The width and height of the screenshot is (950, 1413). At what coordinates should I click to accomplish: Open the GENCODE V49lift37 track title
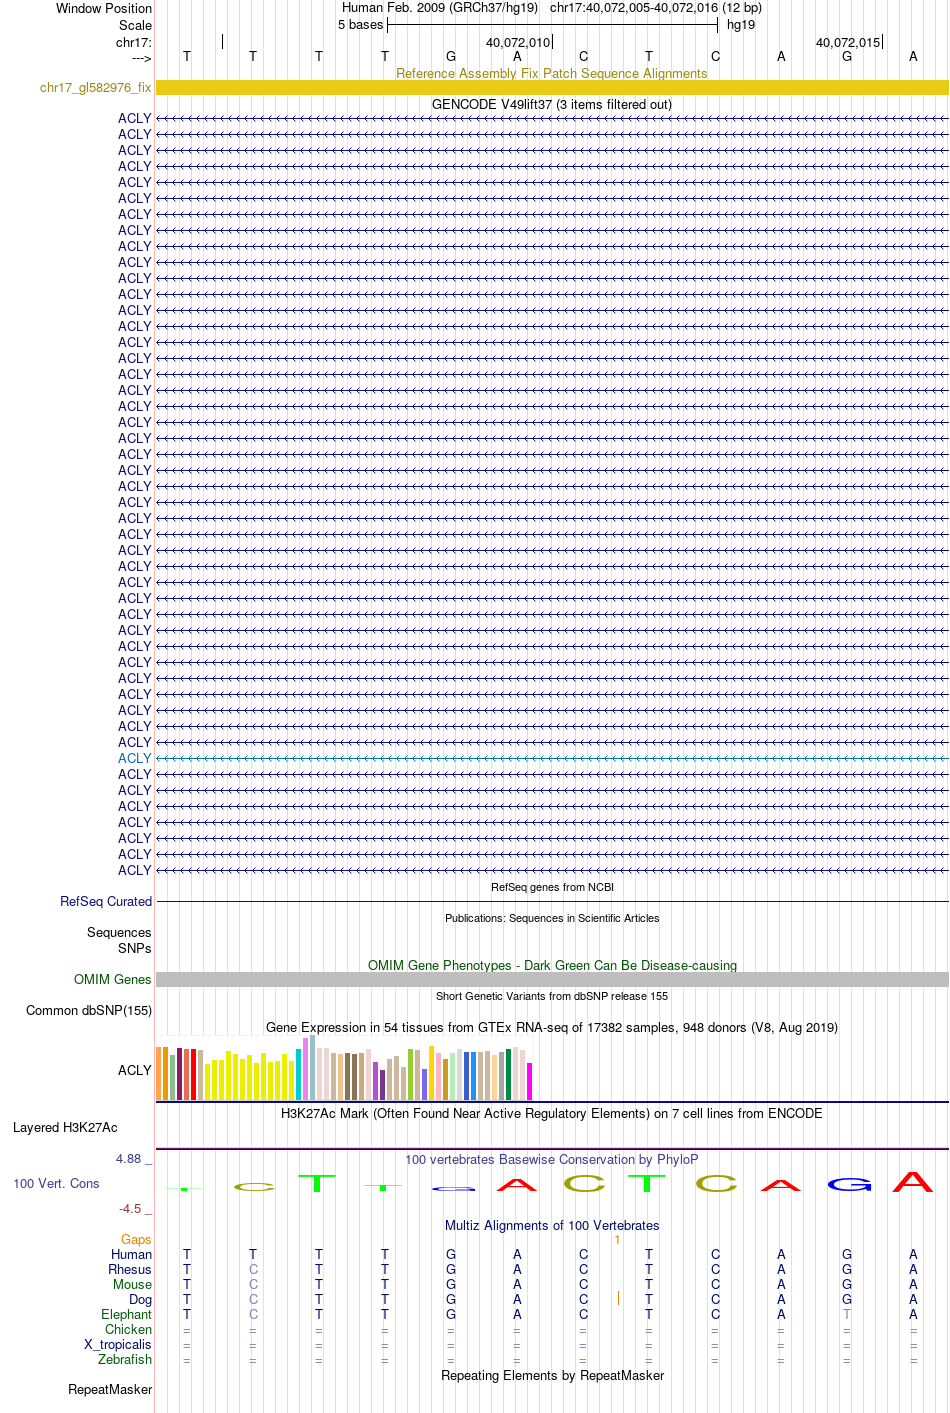pos(552,104)
